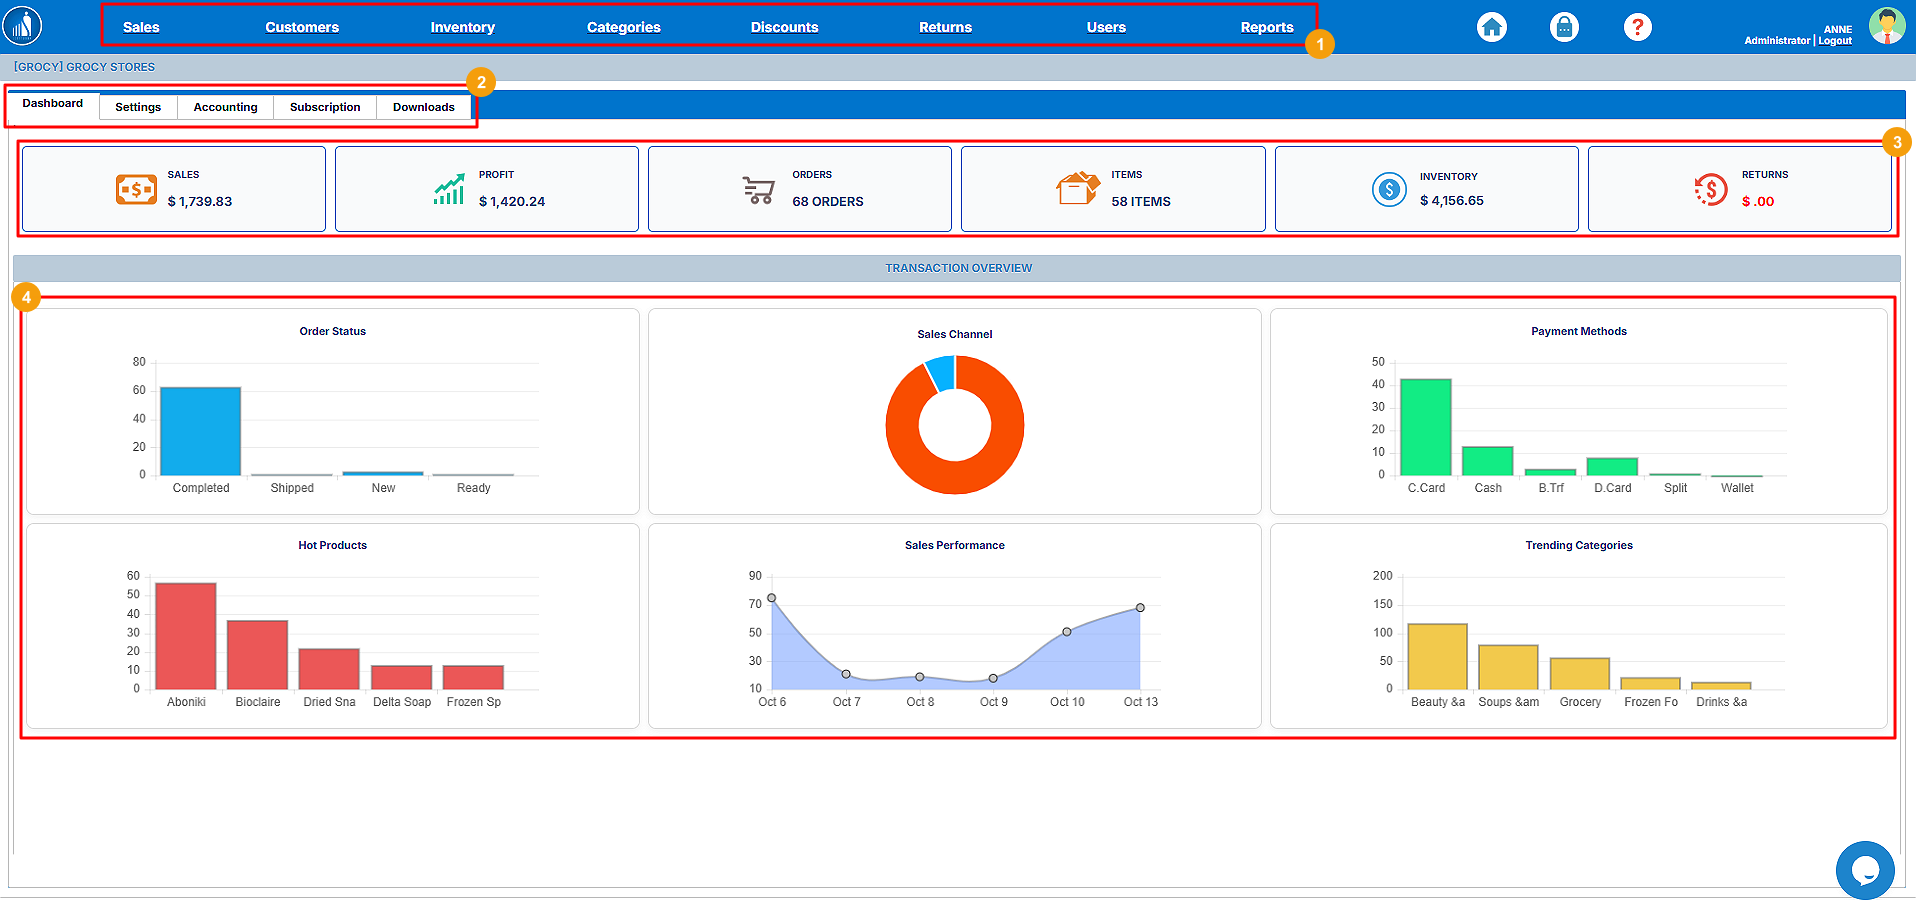
Task: Open the Inventory menu
Action: 462,27
